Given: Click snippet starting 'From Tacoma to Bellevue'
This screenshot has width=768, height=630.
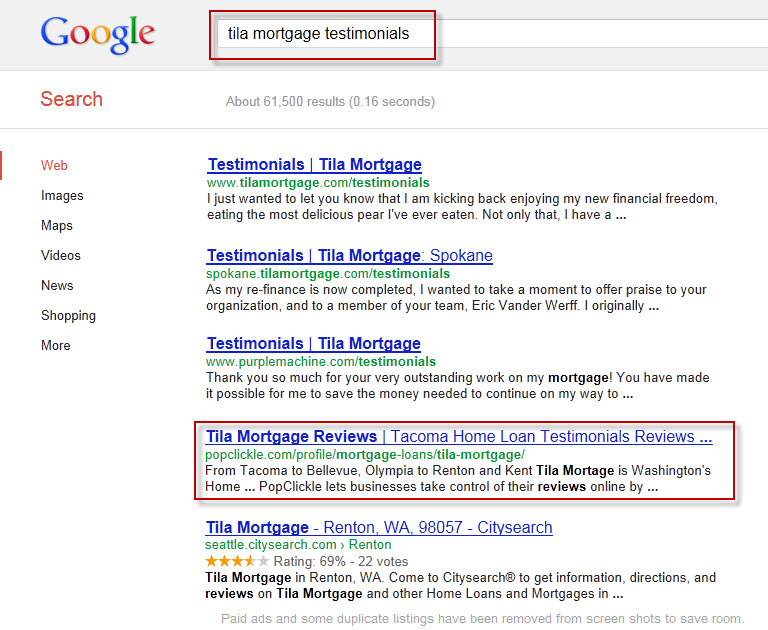Looking at the screenshot, I should point(458,479).
